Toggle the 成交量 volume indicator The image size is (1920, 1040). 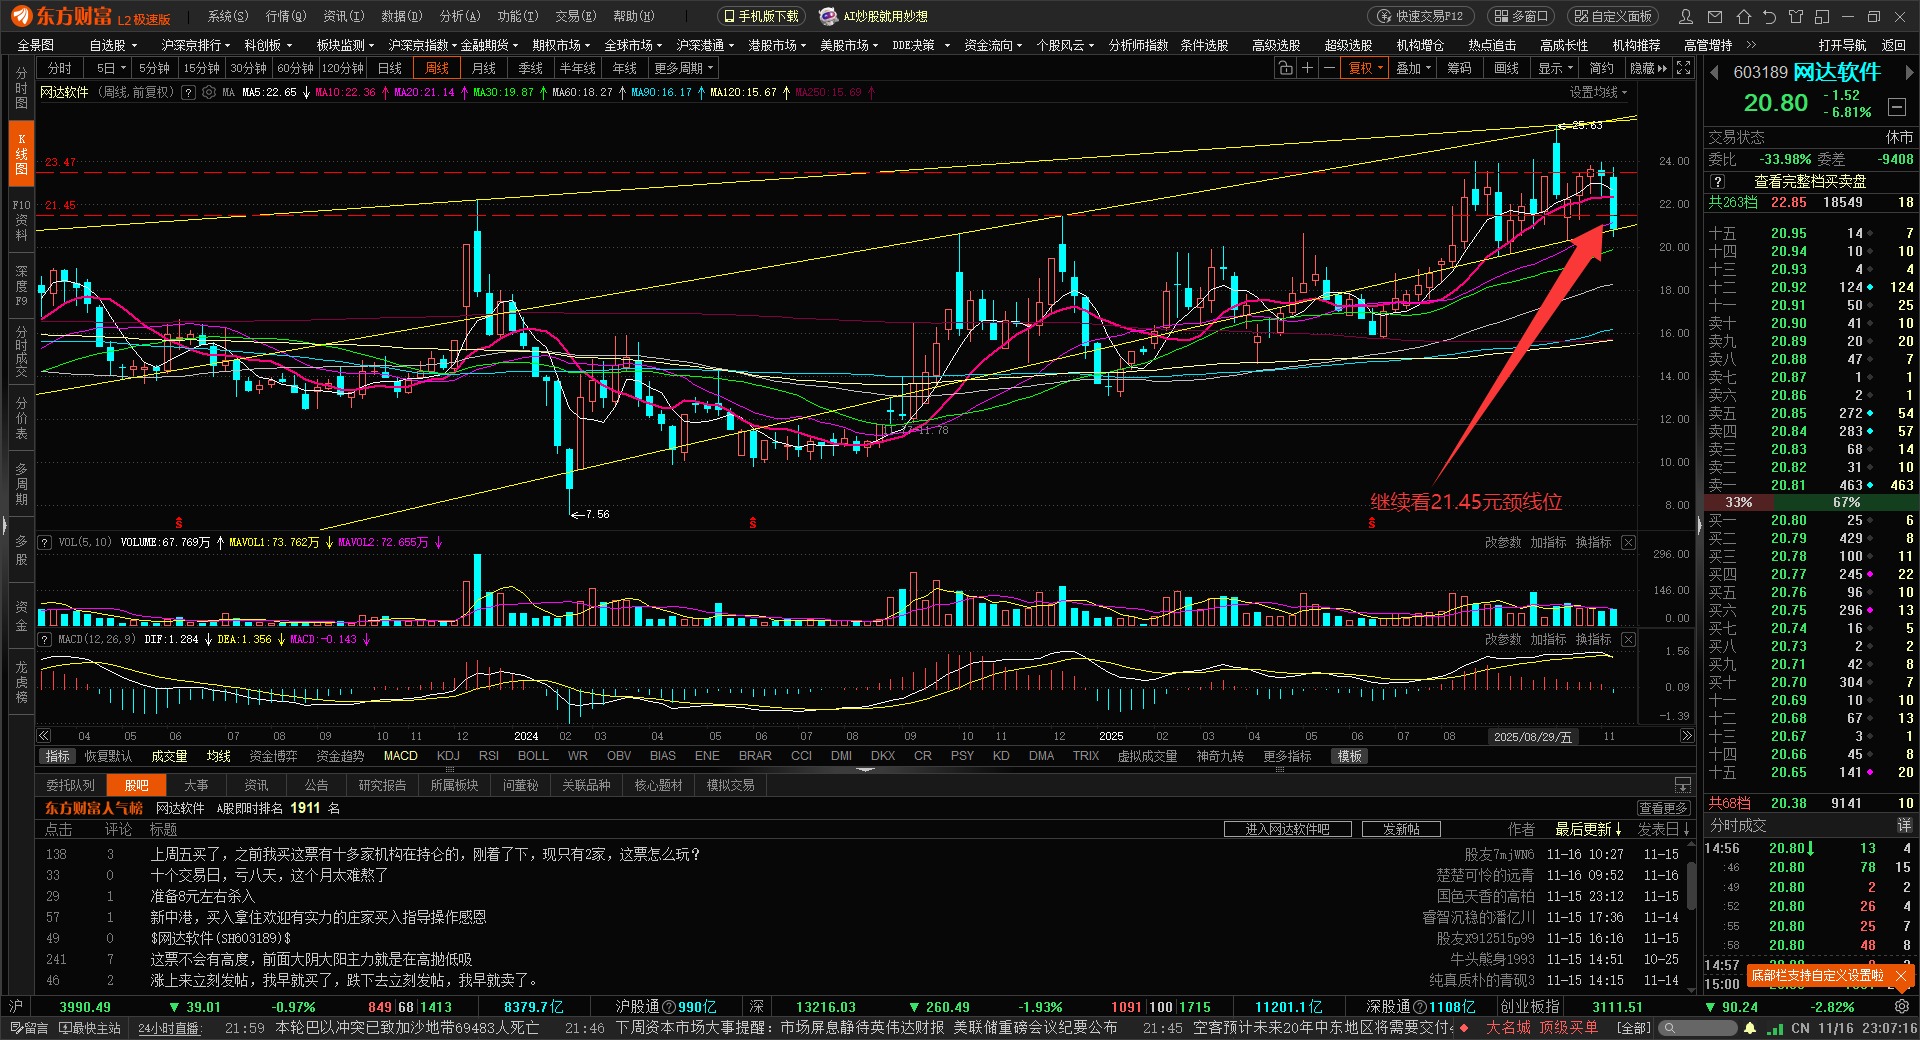click(169, 756)
